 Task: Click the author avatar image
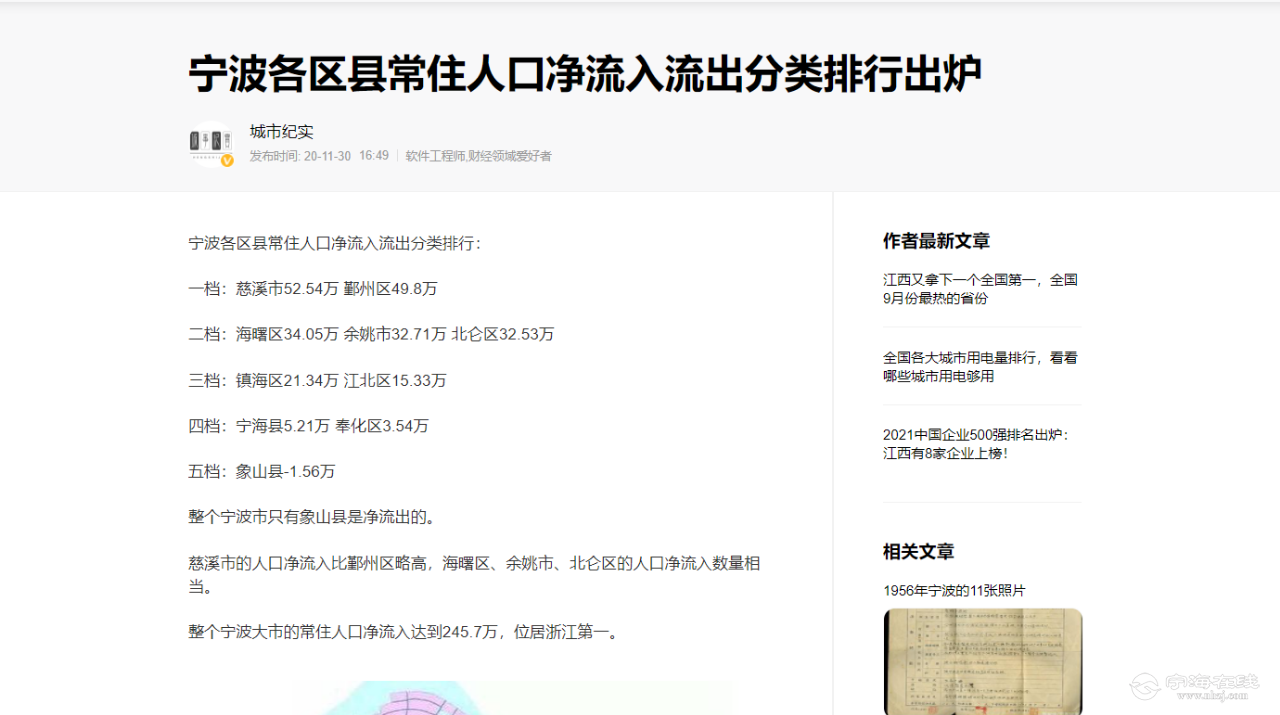pos(211,143)
